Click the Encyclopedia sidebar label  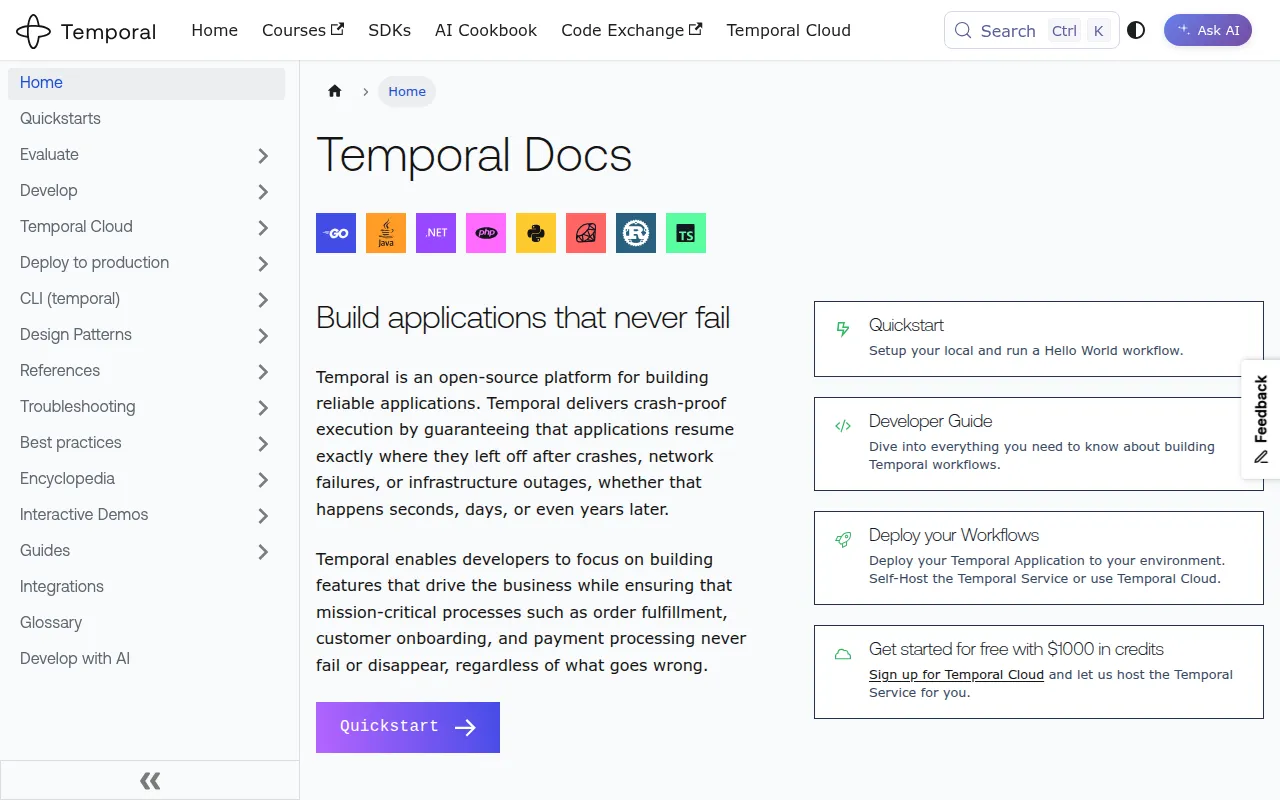click(67, 479)
